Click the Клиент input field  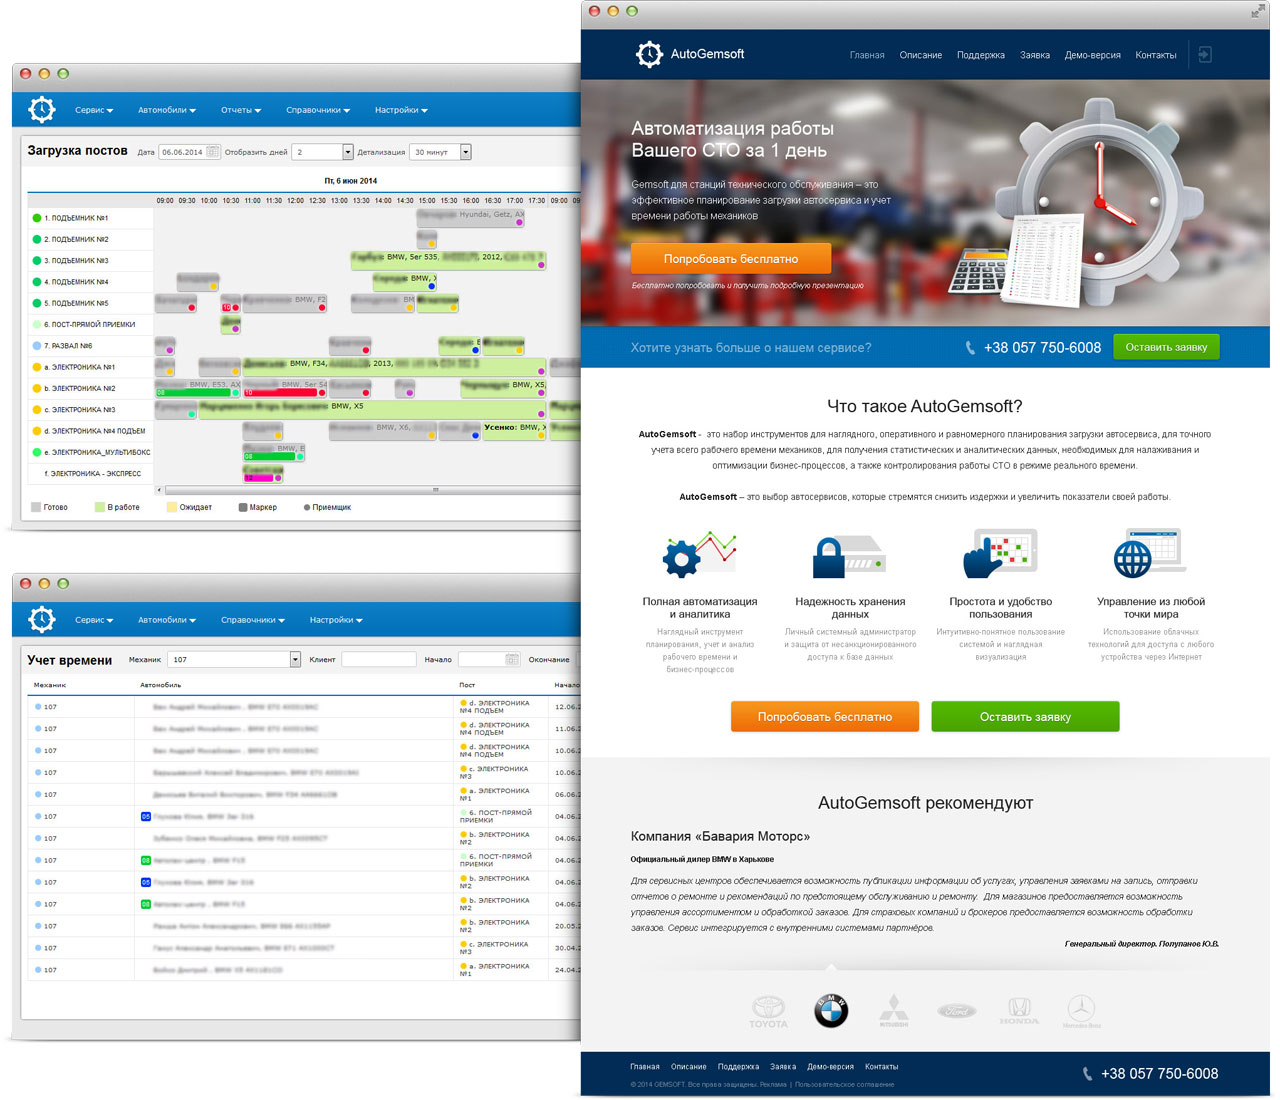coord(378,659)
